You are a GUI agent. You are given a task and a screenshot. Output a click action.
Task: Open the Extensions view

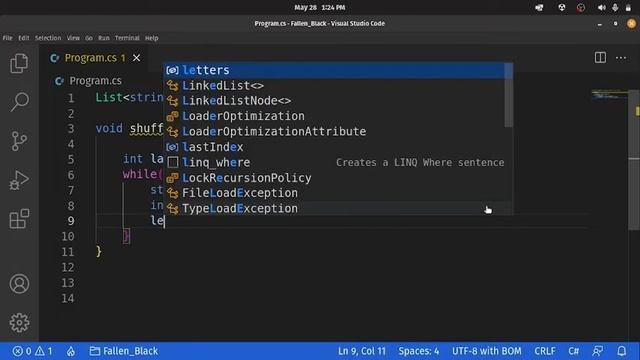(x=19, y=219)
